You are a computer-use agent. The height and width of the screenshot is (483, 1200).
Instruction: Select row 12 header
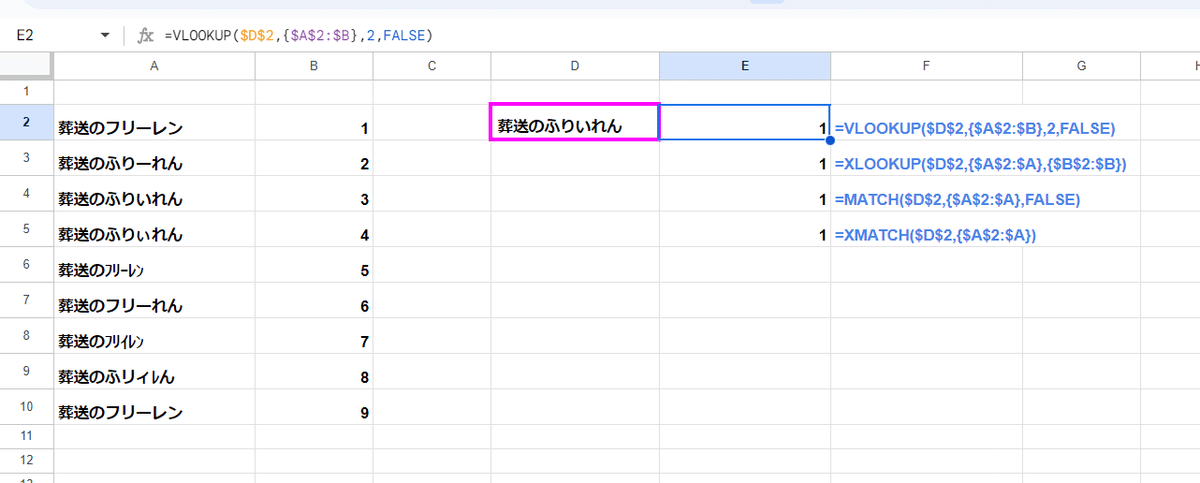point(27,460)
